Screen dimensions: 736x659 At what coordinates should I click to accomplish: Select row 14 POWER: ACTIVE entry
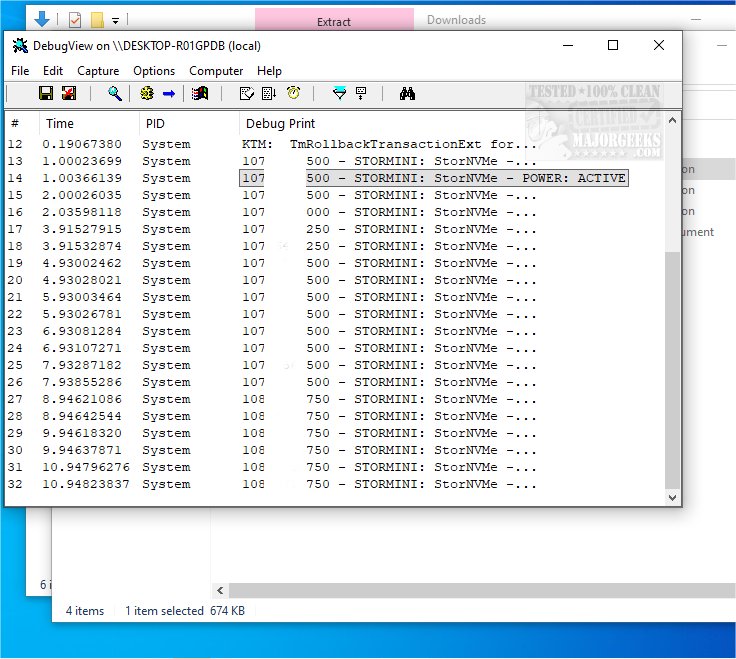click(334, 178)
